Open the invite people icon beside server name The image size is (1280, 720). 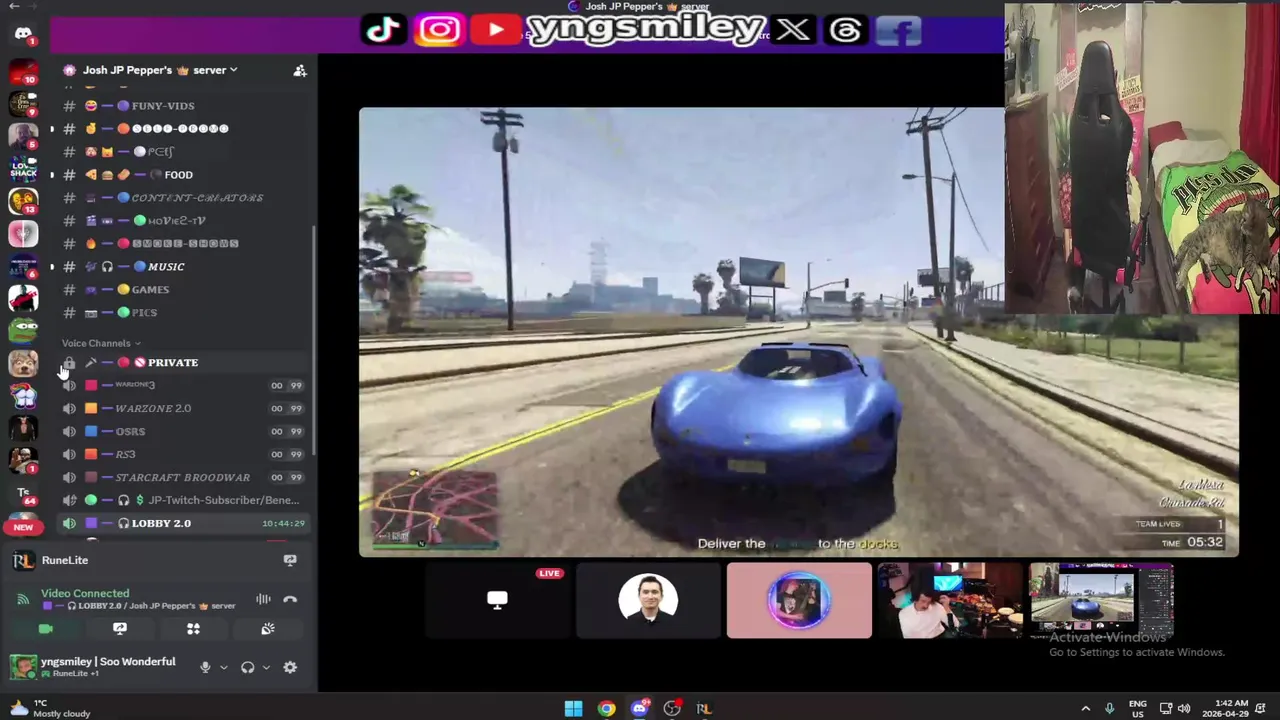pyautogui.click(x=299, y=70)
